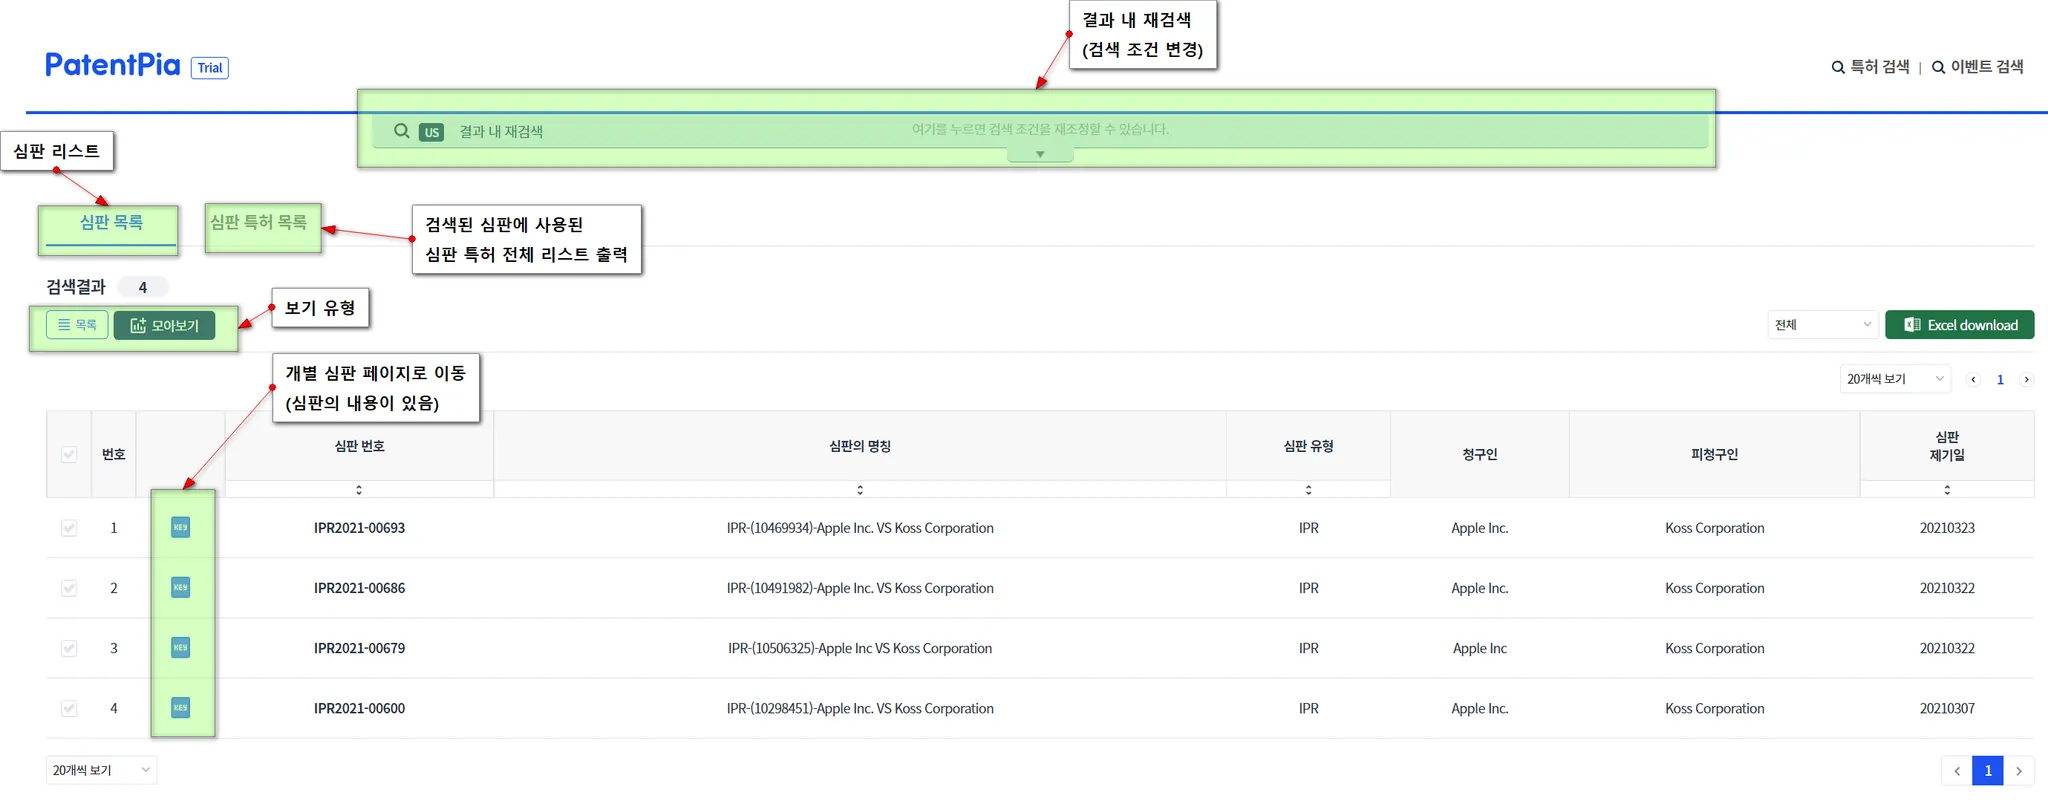Screen dimensions: 2048x803
Task: Click the PatentPia logo
Action: [113, 65]
